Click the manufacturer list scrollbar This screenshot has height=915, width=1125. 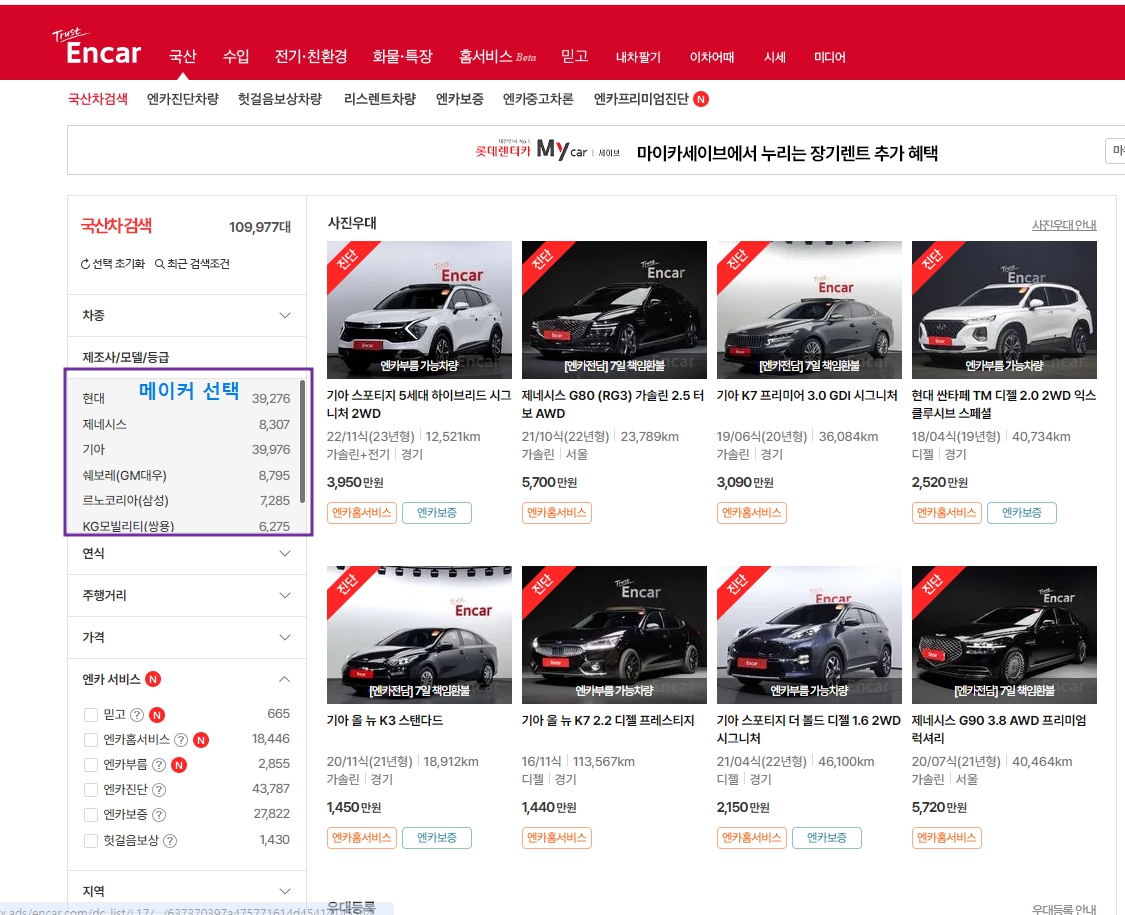click(302, 441)
